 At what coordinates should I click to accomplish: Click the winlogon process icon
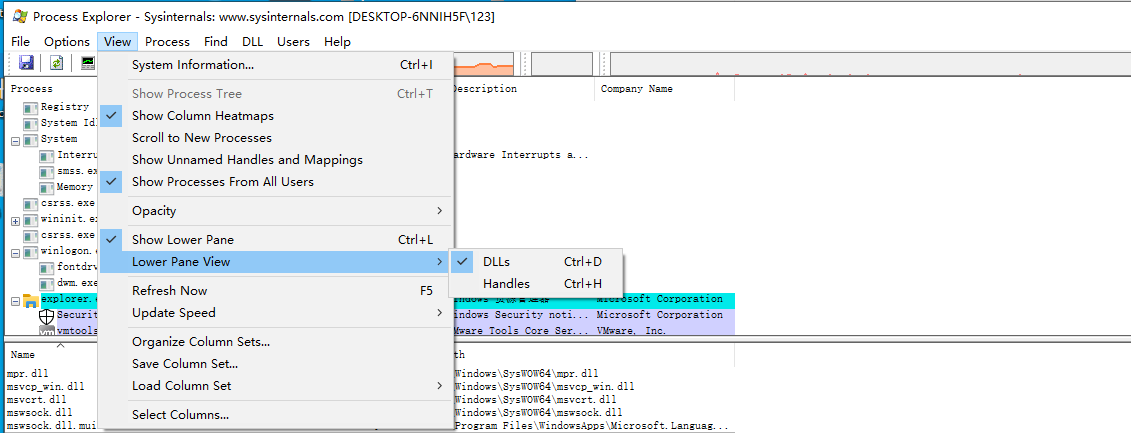point(30,252)
